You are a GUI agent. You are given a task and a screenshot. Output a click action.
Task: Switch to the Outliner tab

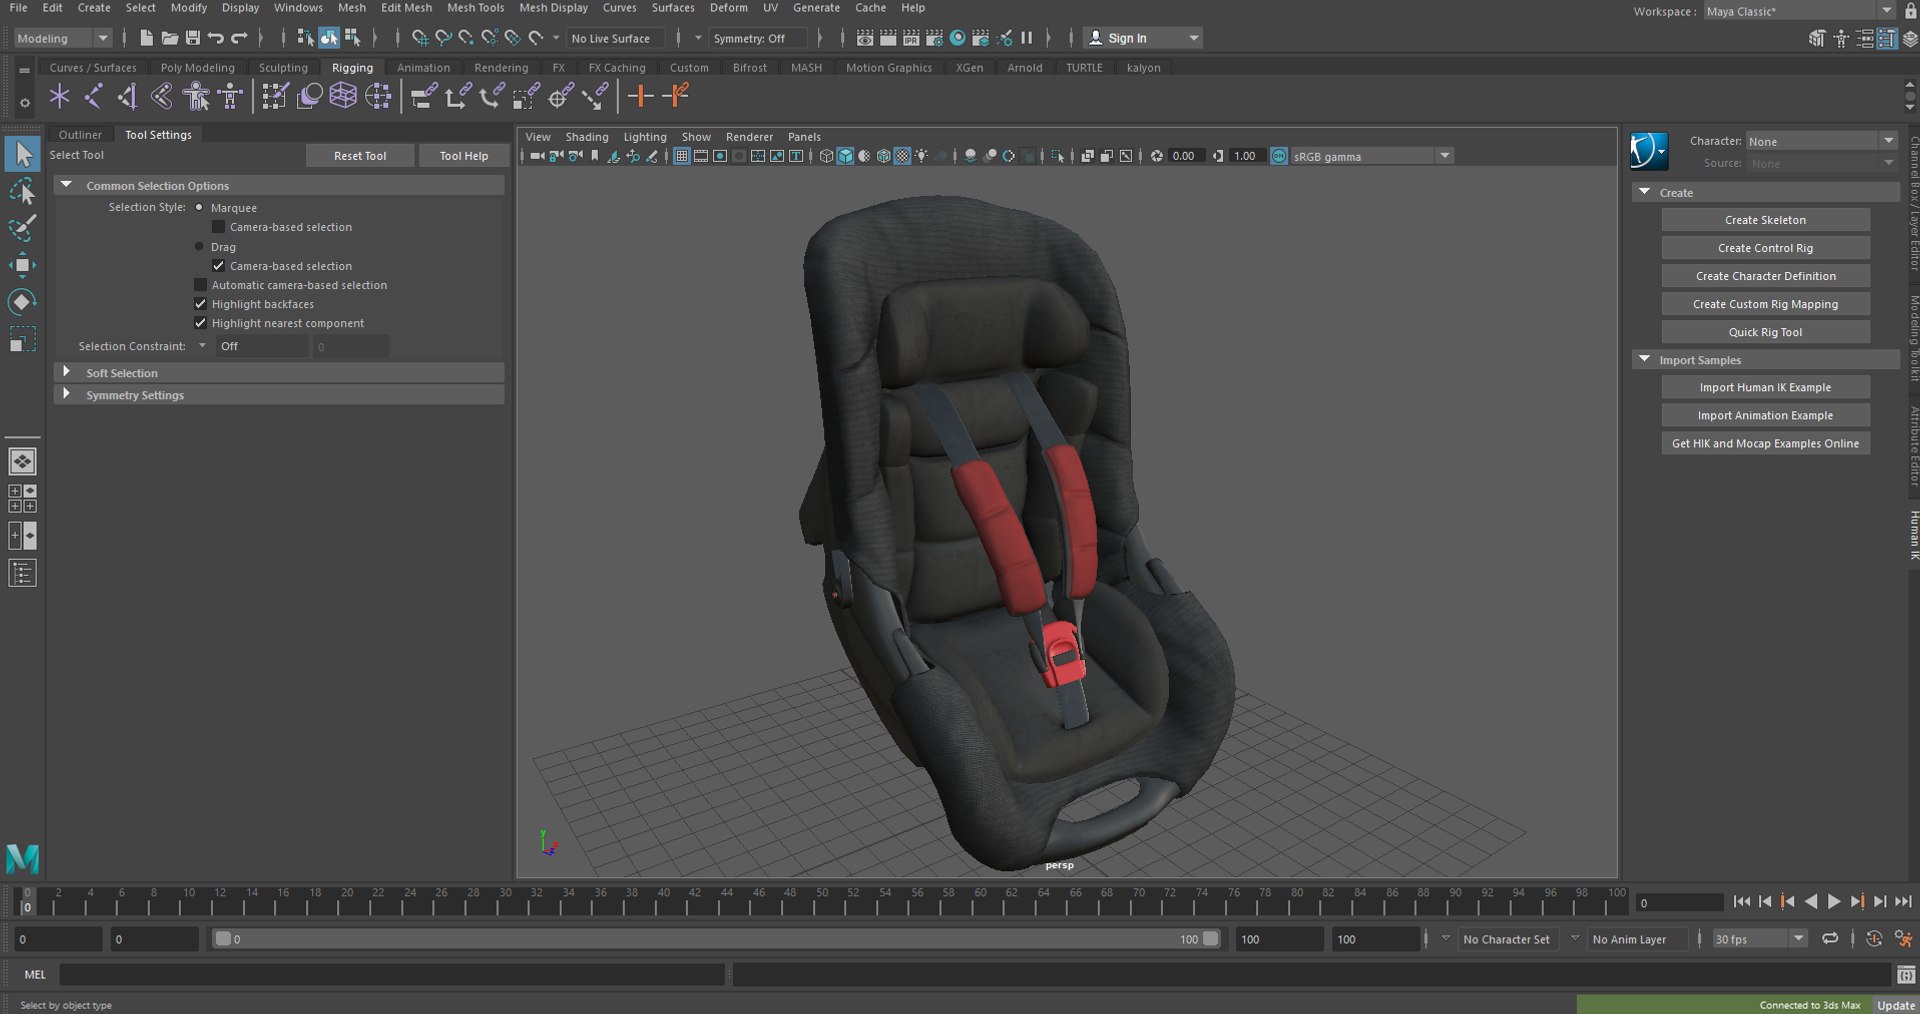tap(80, 134)
